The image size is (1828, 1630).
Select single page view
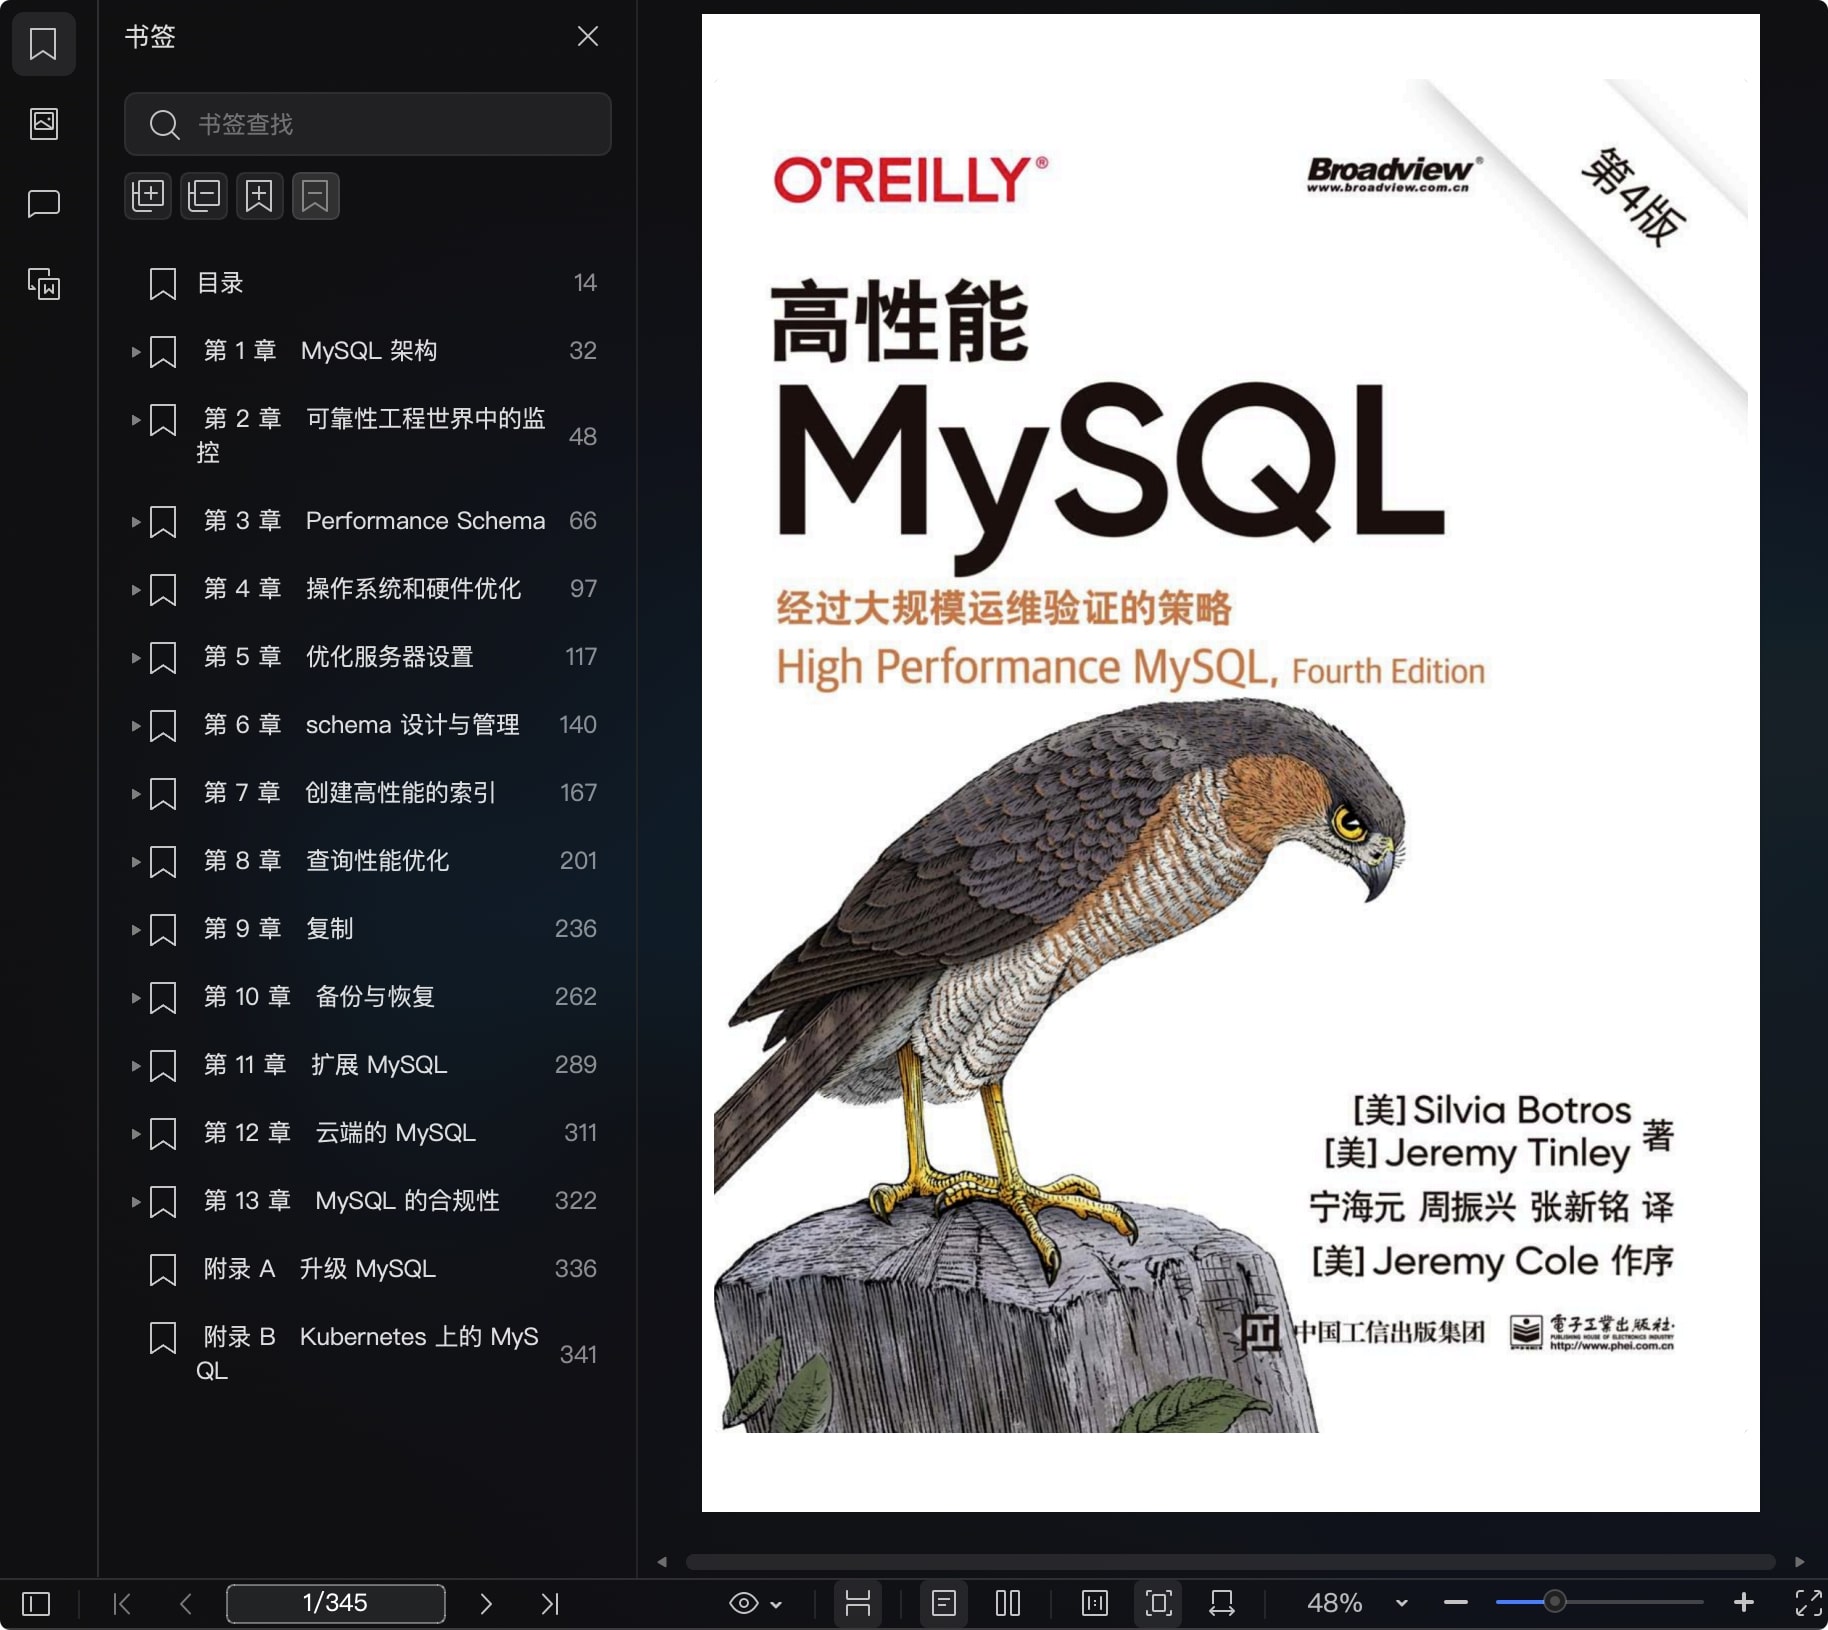pyautogui.click(x=944, y=1604)
